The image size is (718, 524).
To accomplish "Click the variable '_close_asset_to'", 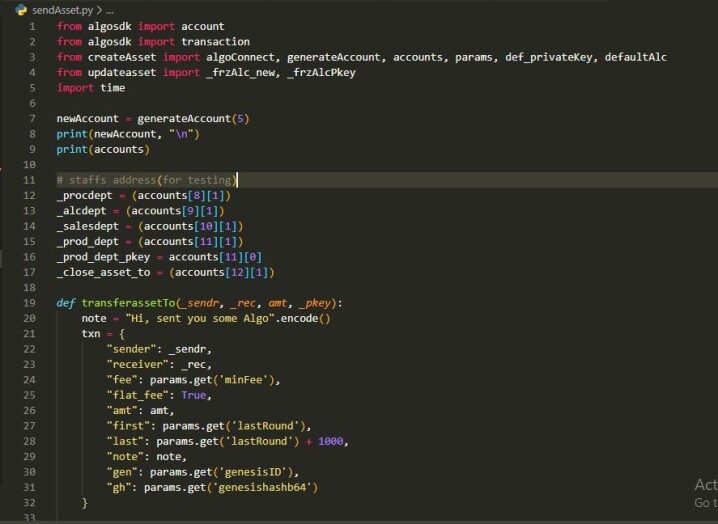I will tap(103, 273).
